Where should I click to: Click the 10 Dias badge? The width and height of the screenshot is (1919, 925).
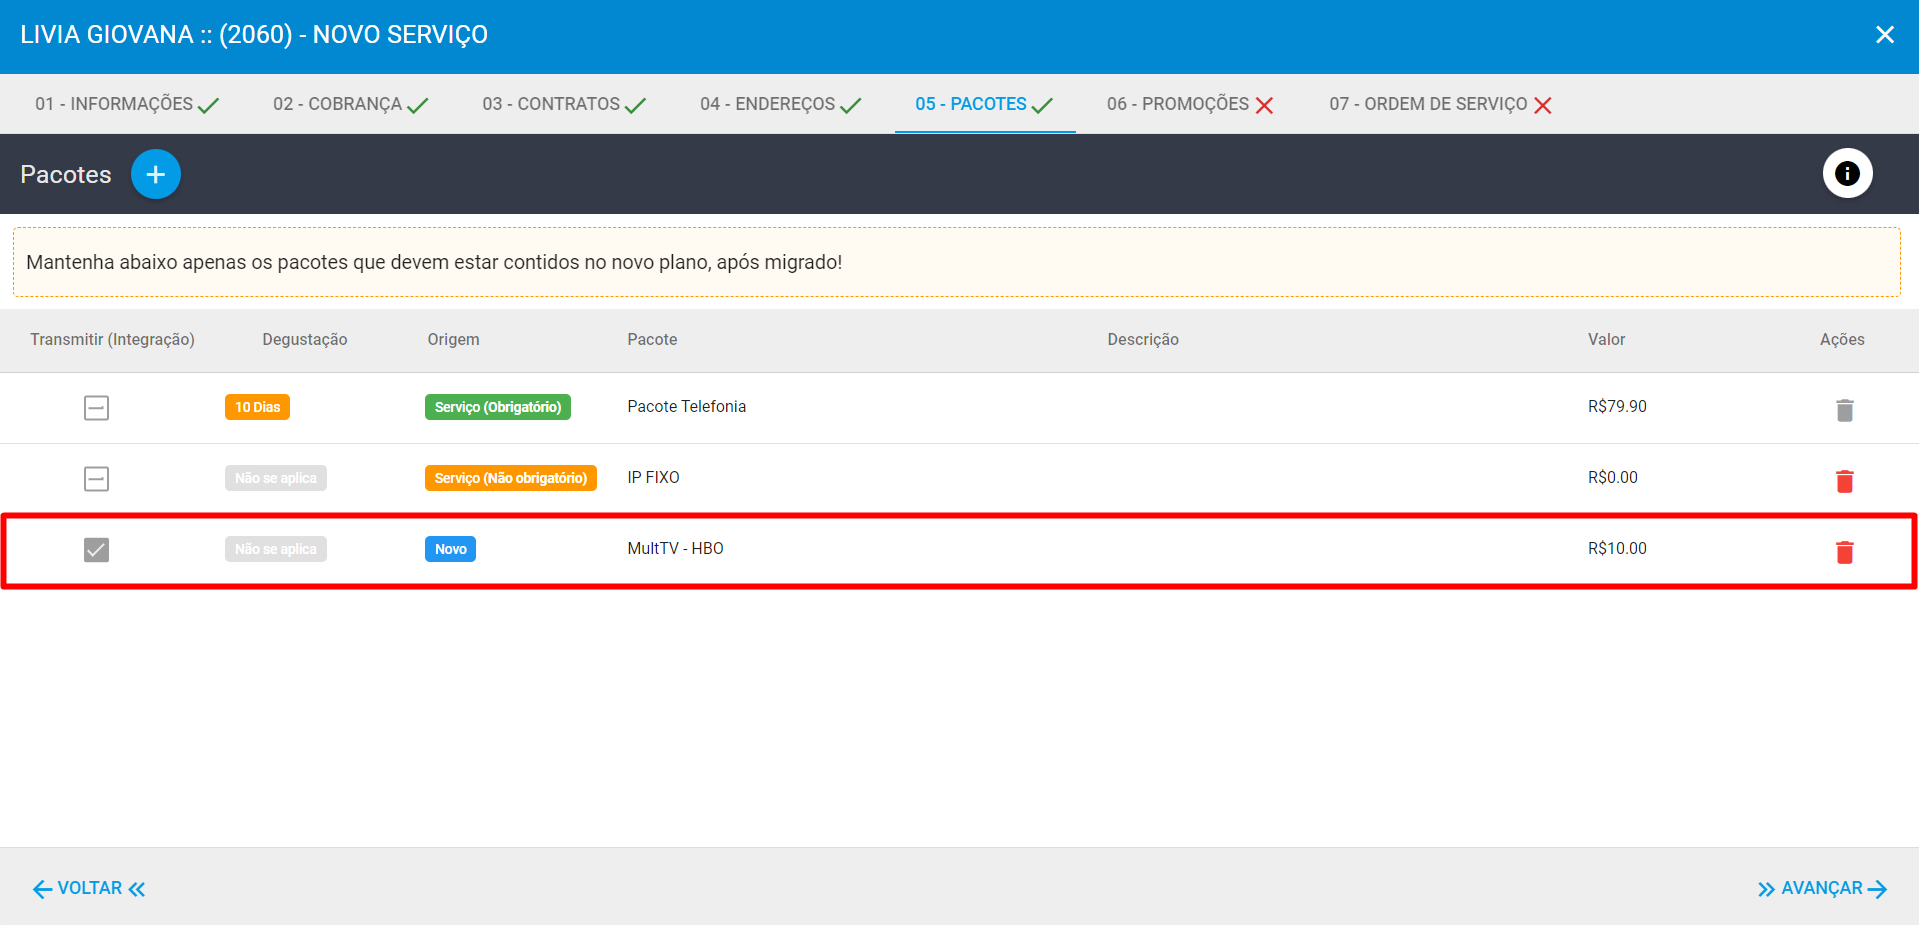click(x=257, y=407)
